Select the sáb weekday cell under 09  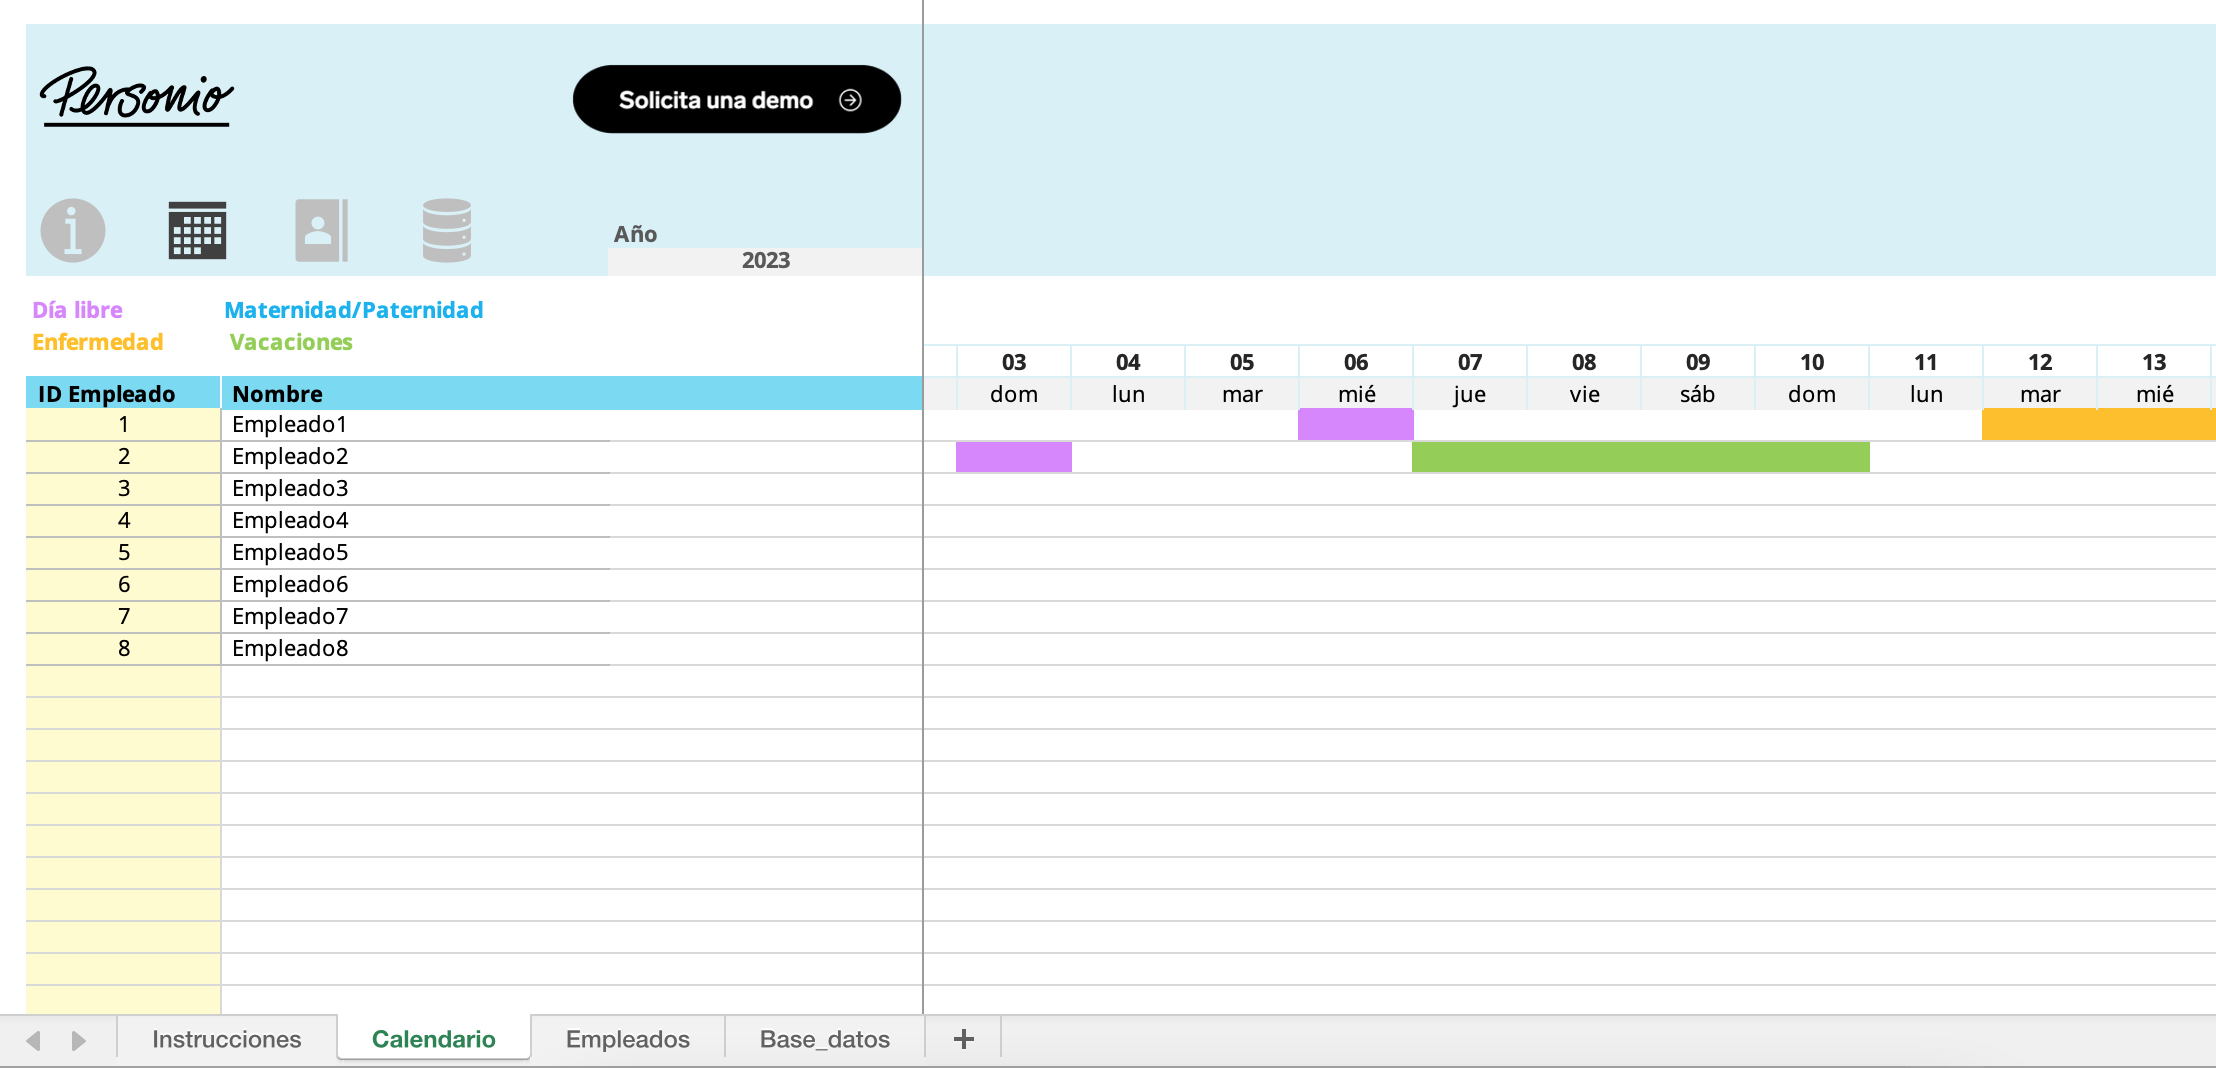click(1698, 394)
